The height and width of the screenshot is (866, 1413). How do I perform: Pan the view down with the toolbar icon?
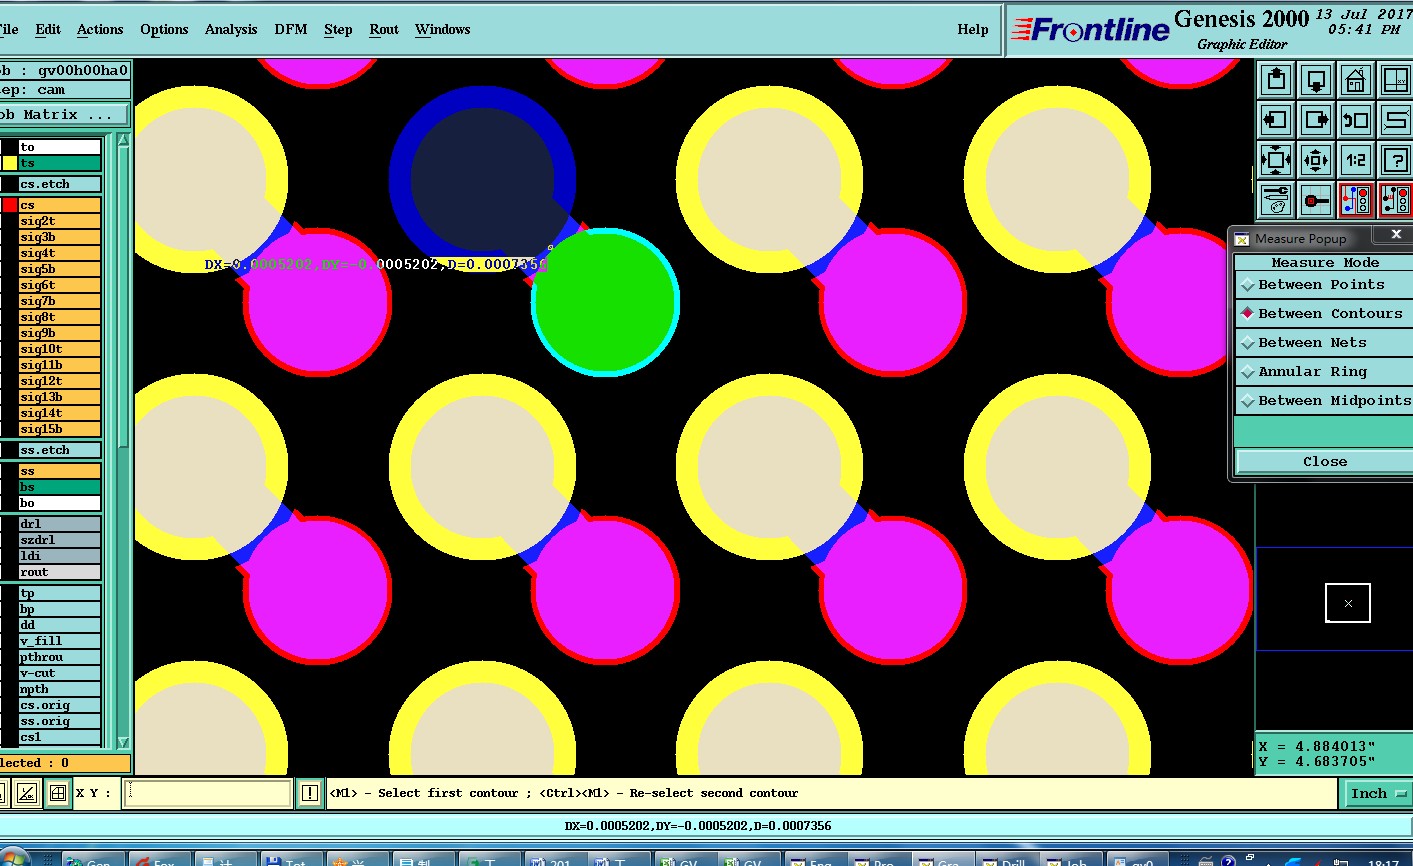point(1316,80)
